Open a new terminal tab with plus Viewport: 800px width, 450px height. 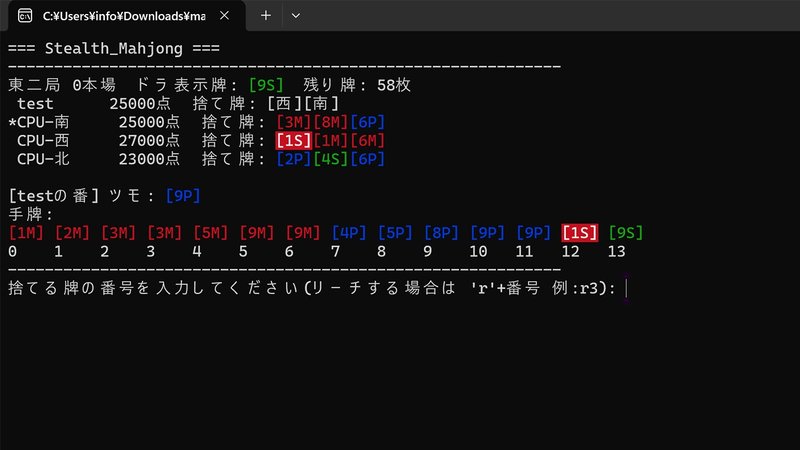click(266, 16)
